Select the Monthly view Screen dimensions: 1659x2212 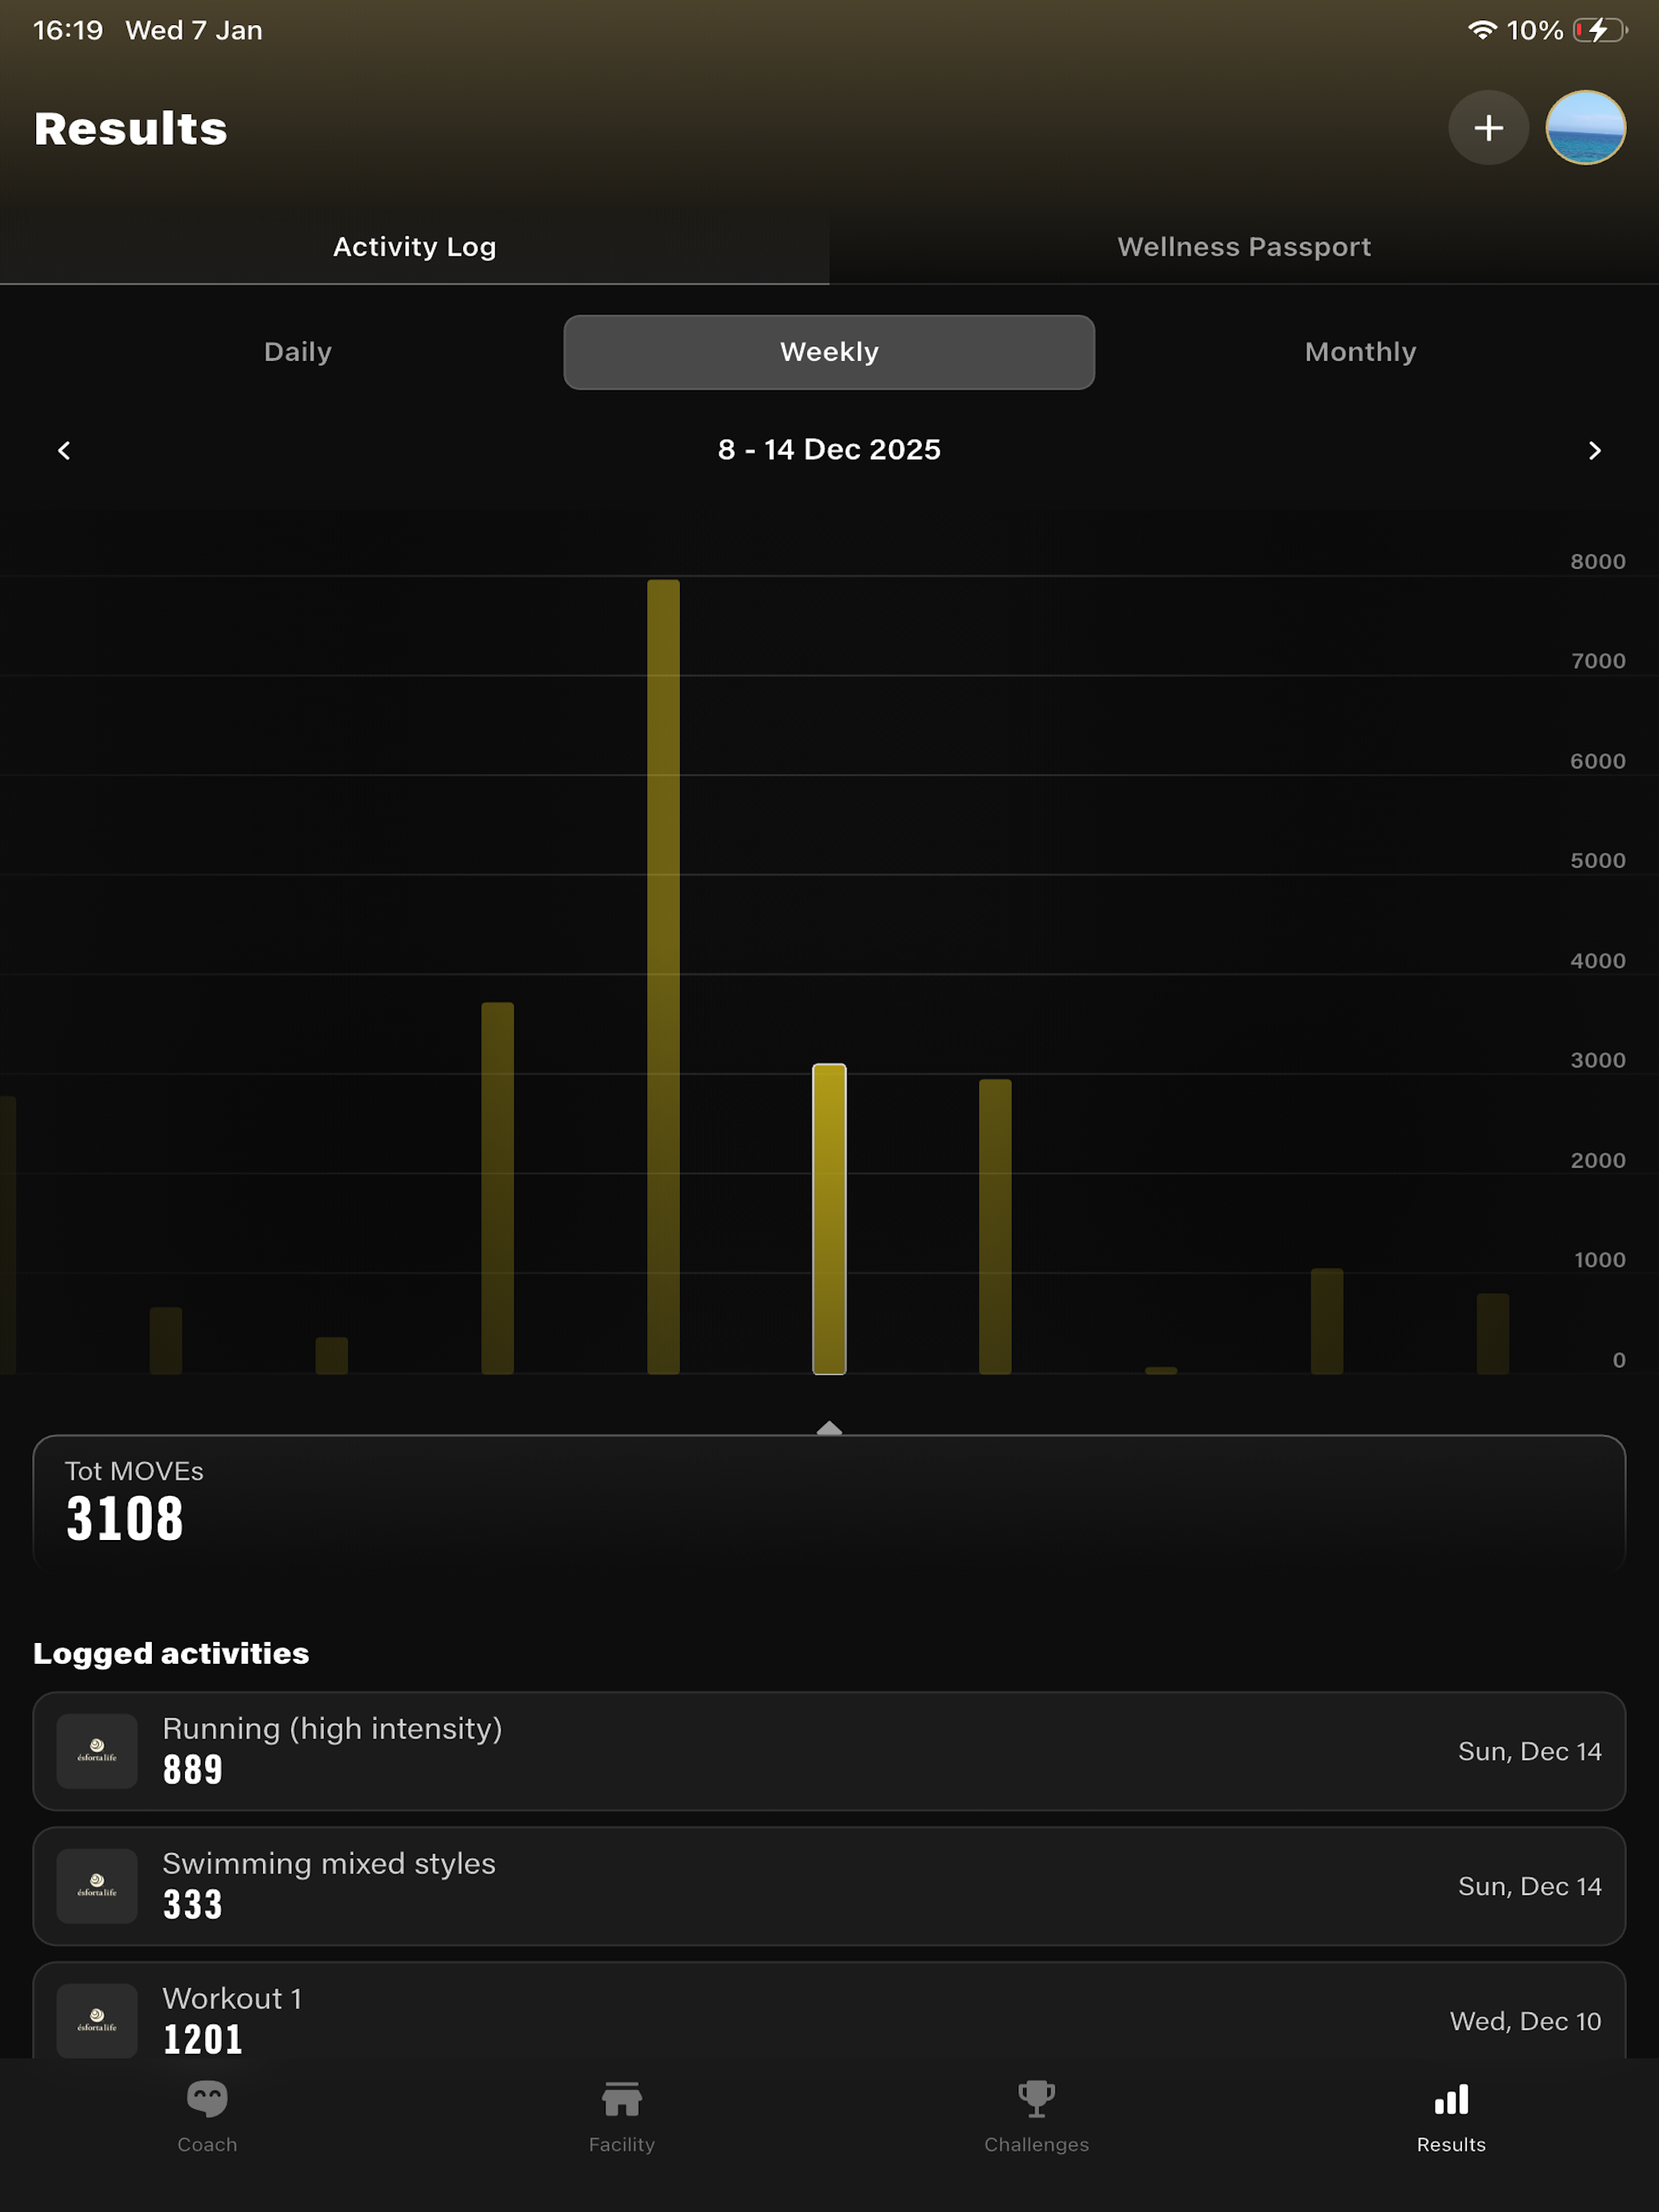1360,352
